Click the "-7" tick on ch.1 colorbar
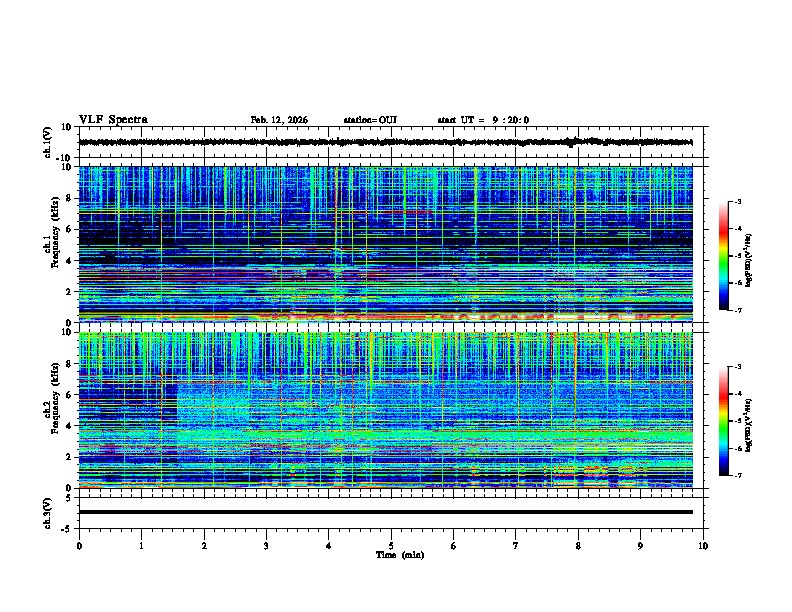 737,311
